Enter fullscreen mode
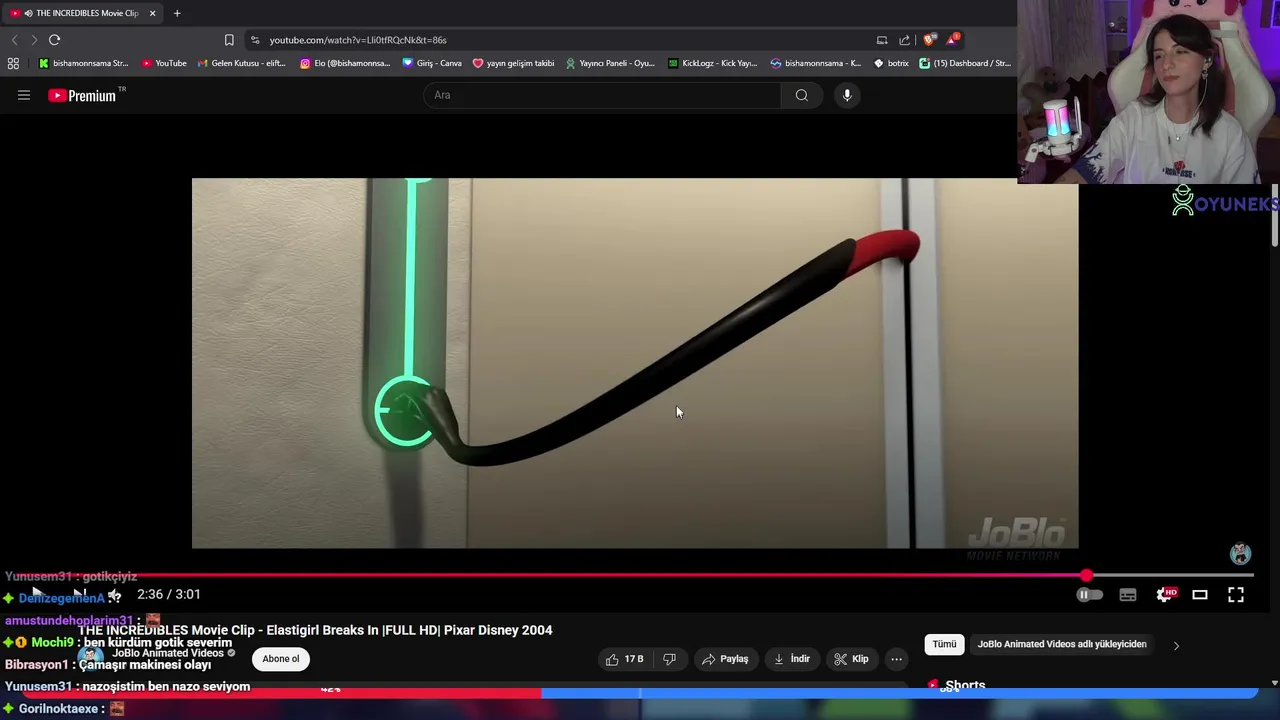Screen dimensions: 1280x720 pyautogui.click(x=1236, y=595)
